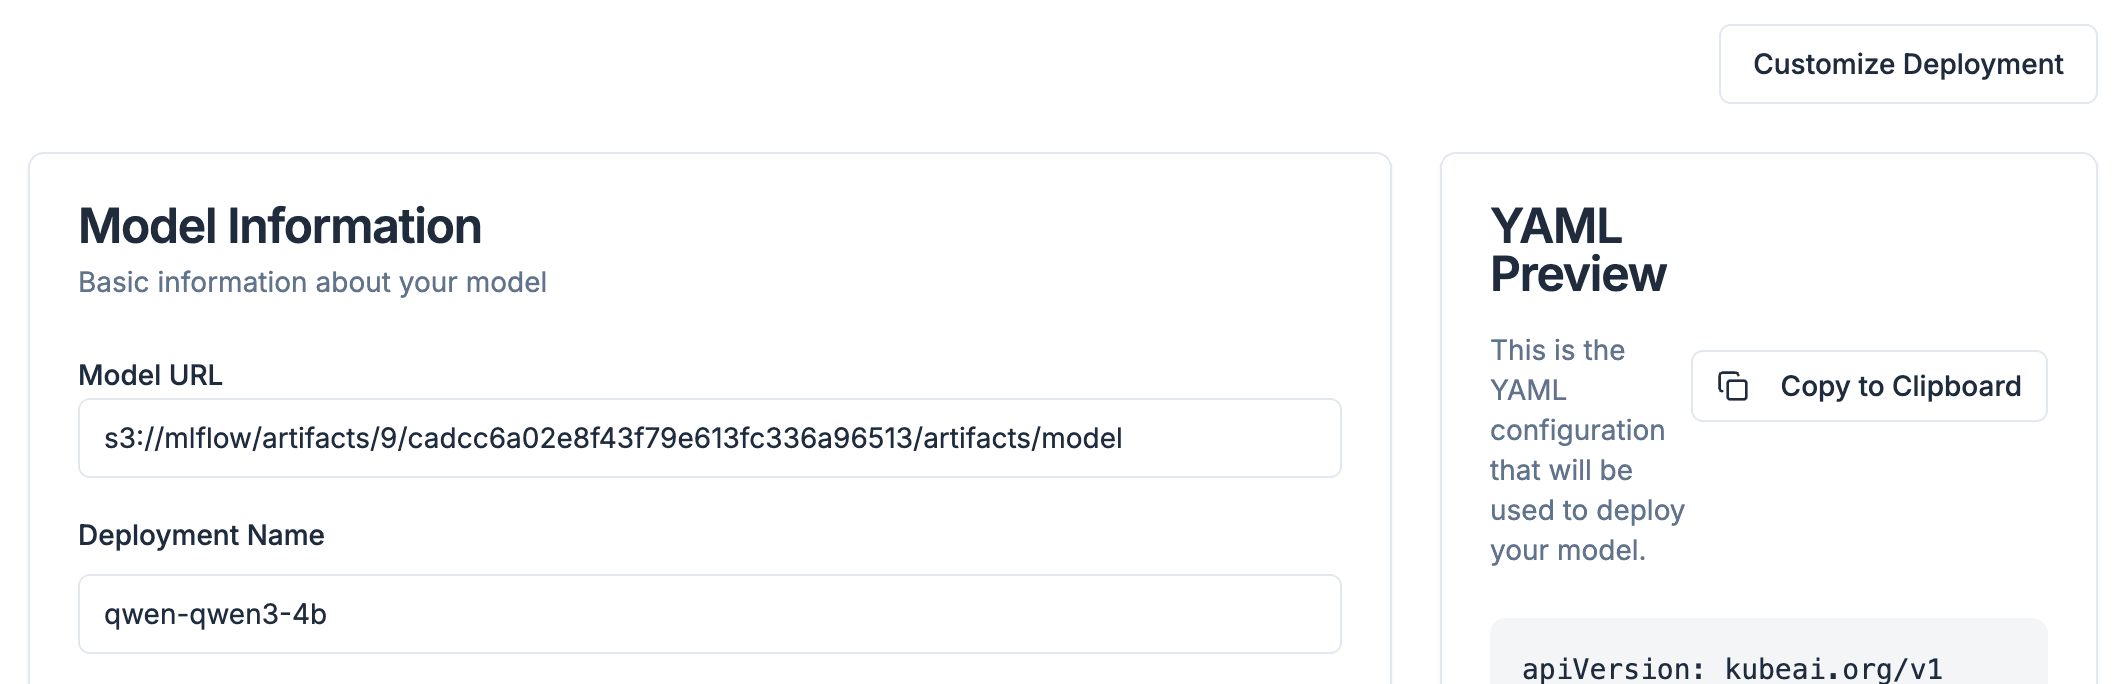Click the apiVersion key in YAML code
The height and width of the screenshot is (684, 2128).
pyautogui.click(x=1612, y=669)
